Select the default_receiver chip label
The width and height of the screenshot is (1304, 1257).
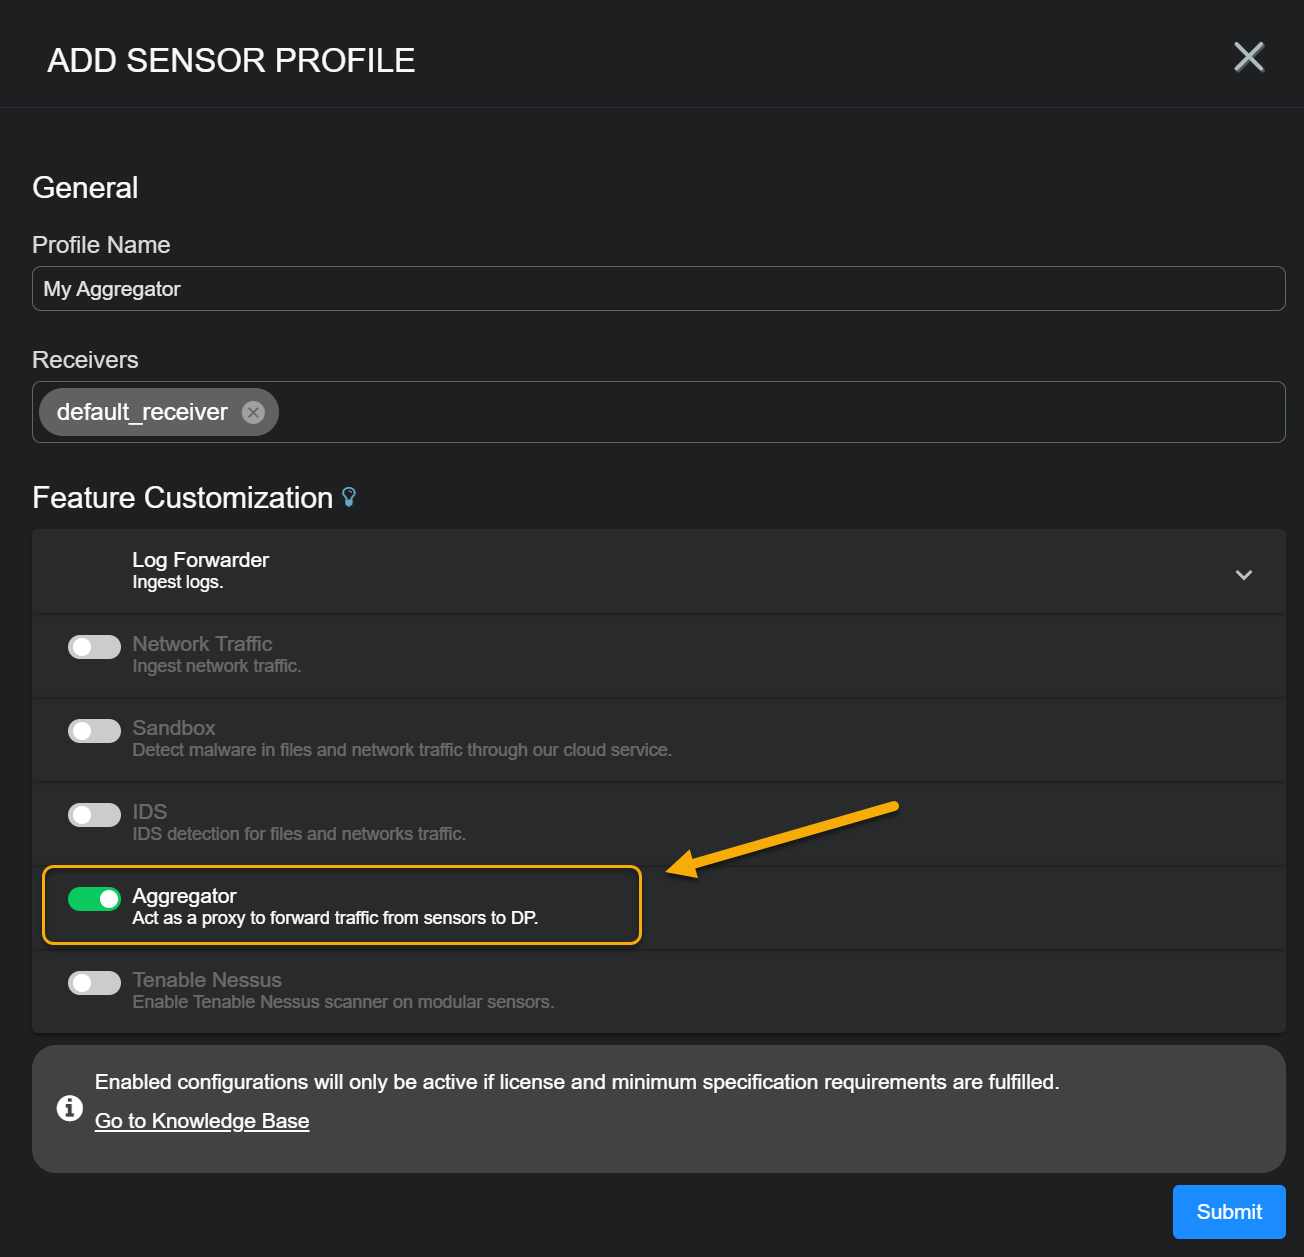pyautogui.click(x=142, y=412)
